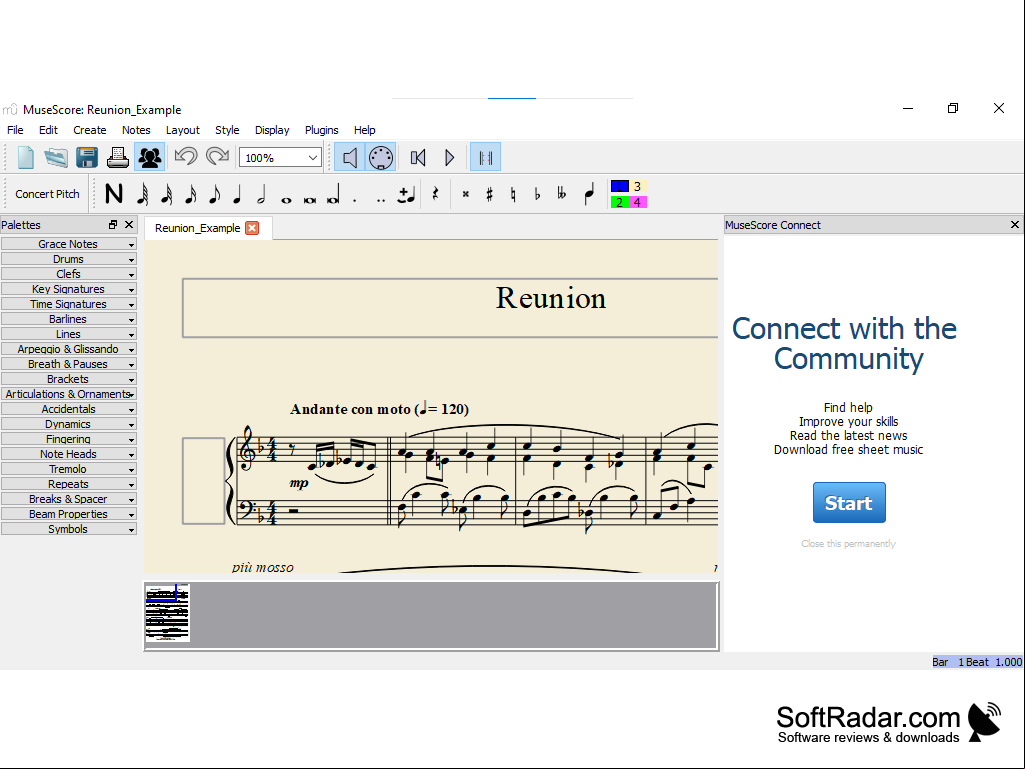Save the score with the floppy disk icon
Viewport: 1025px width, 769px height.
pyautogui.click(x=87, y=158)
